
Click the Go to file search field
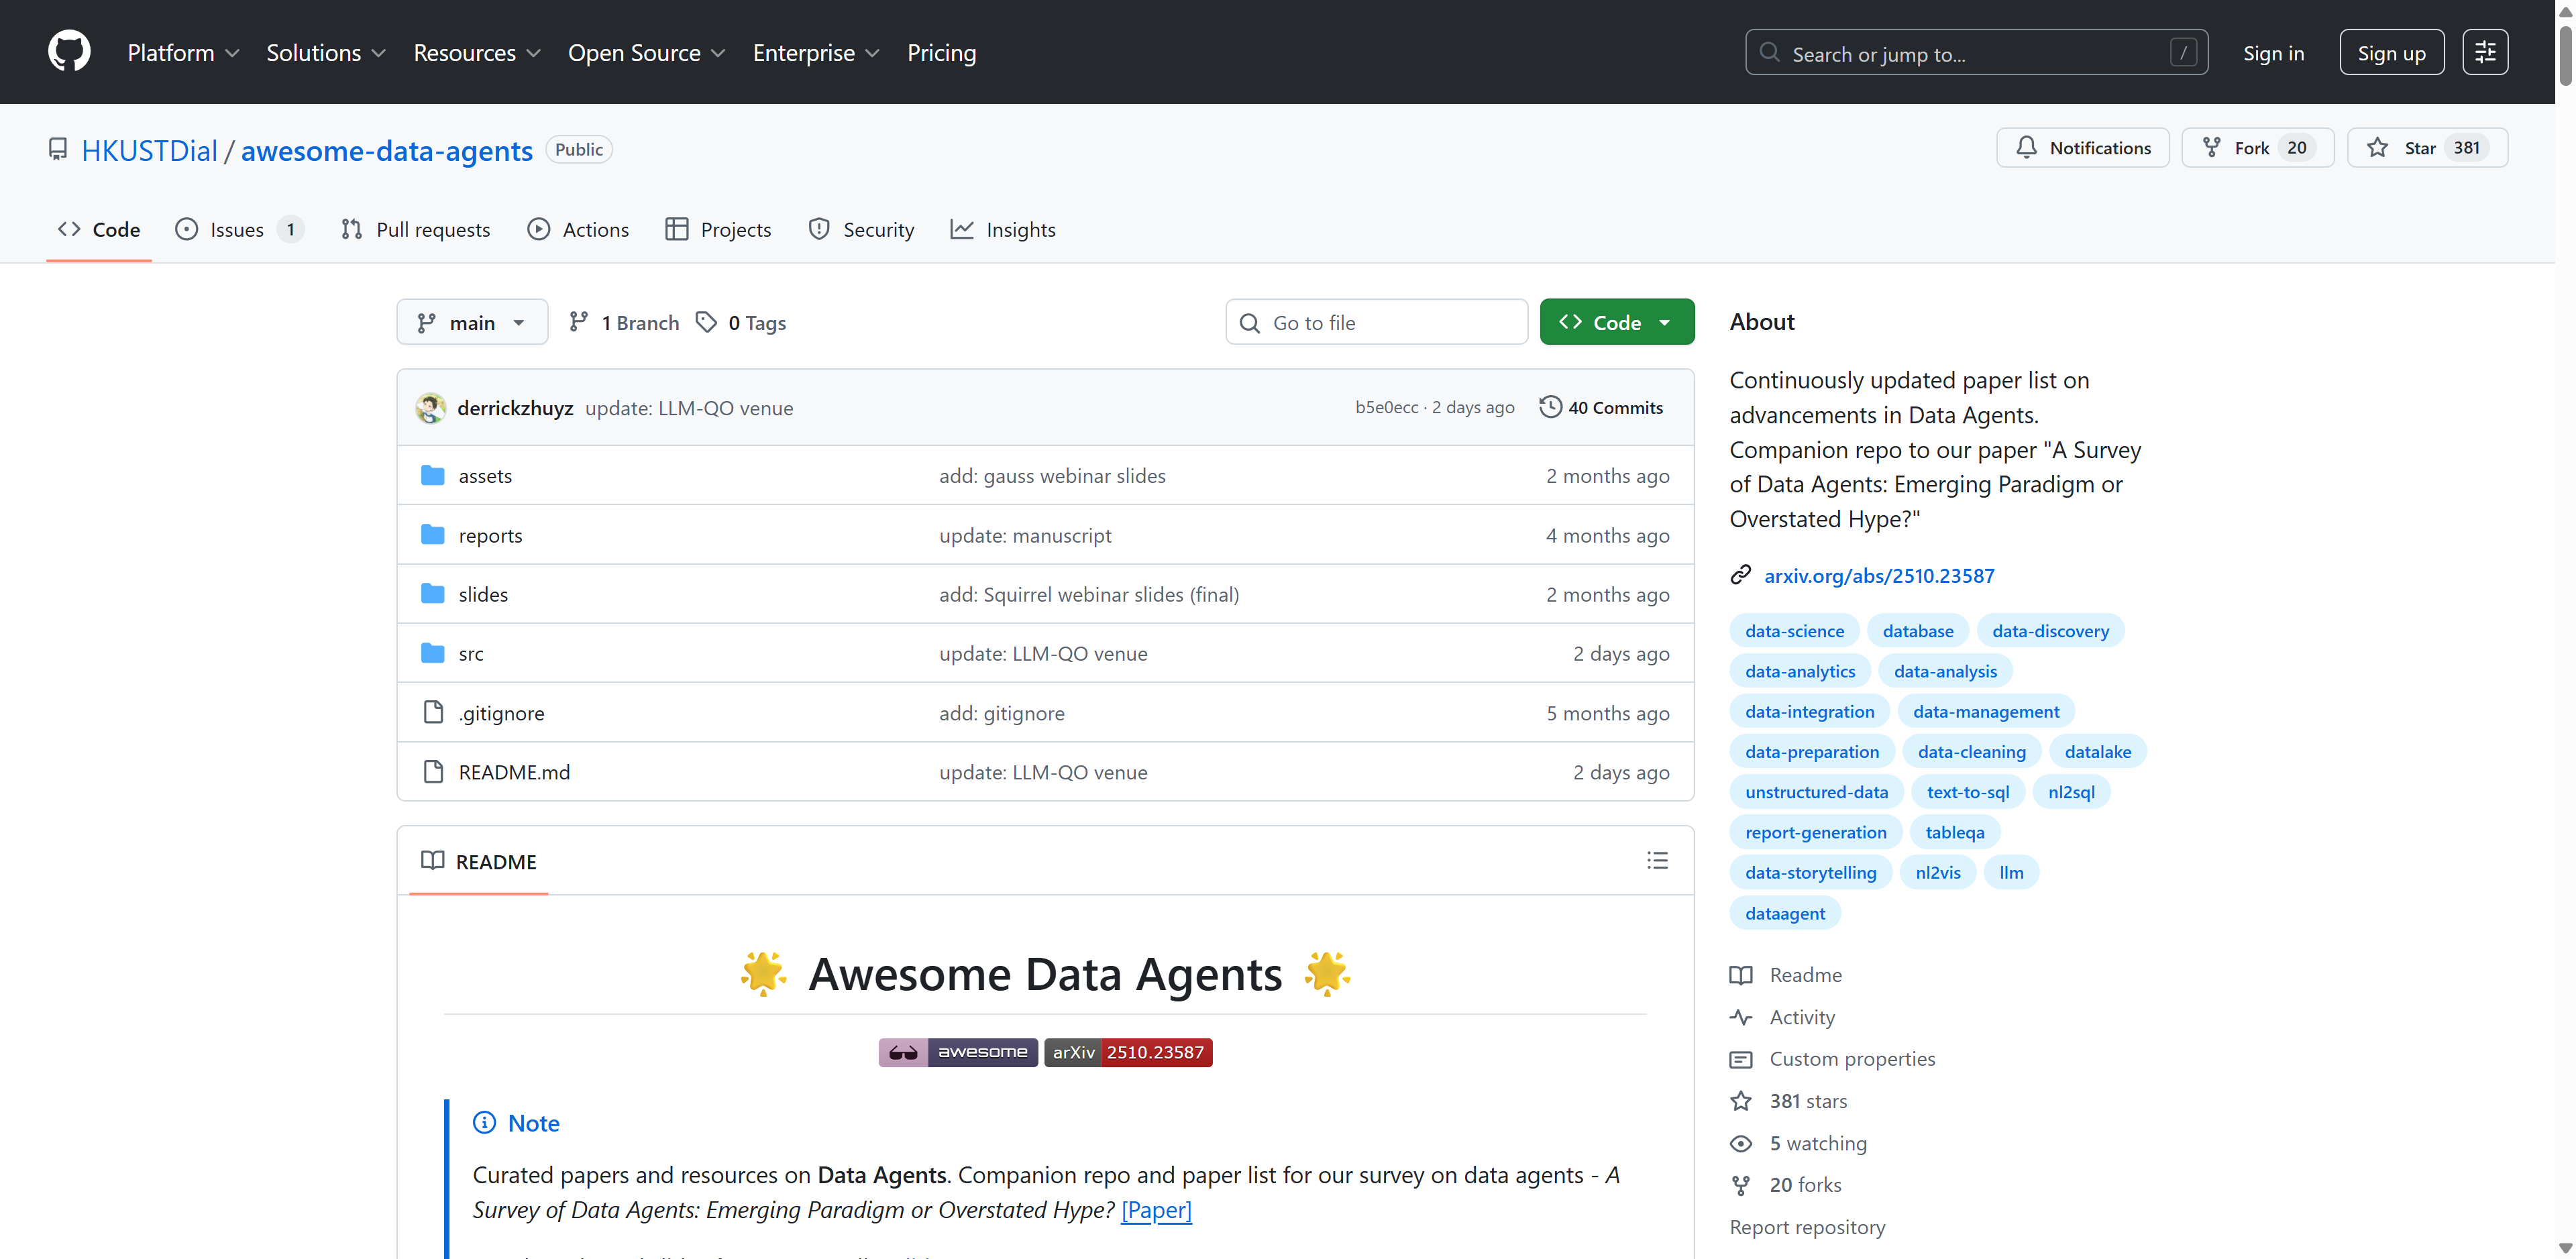tap(1376, 322)
